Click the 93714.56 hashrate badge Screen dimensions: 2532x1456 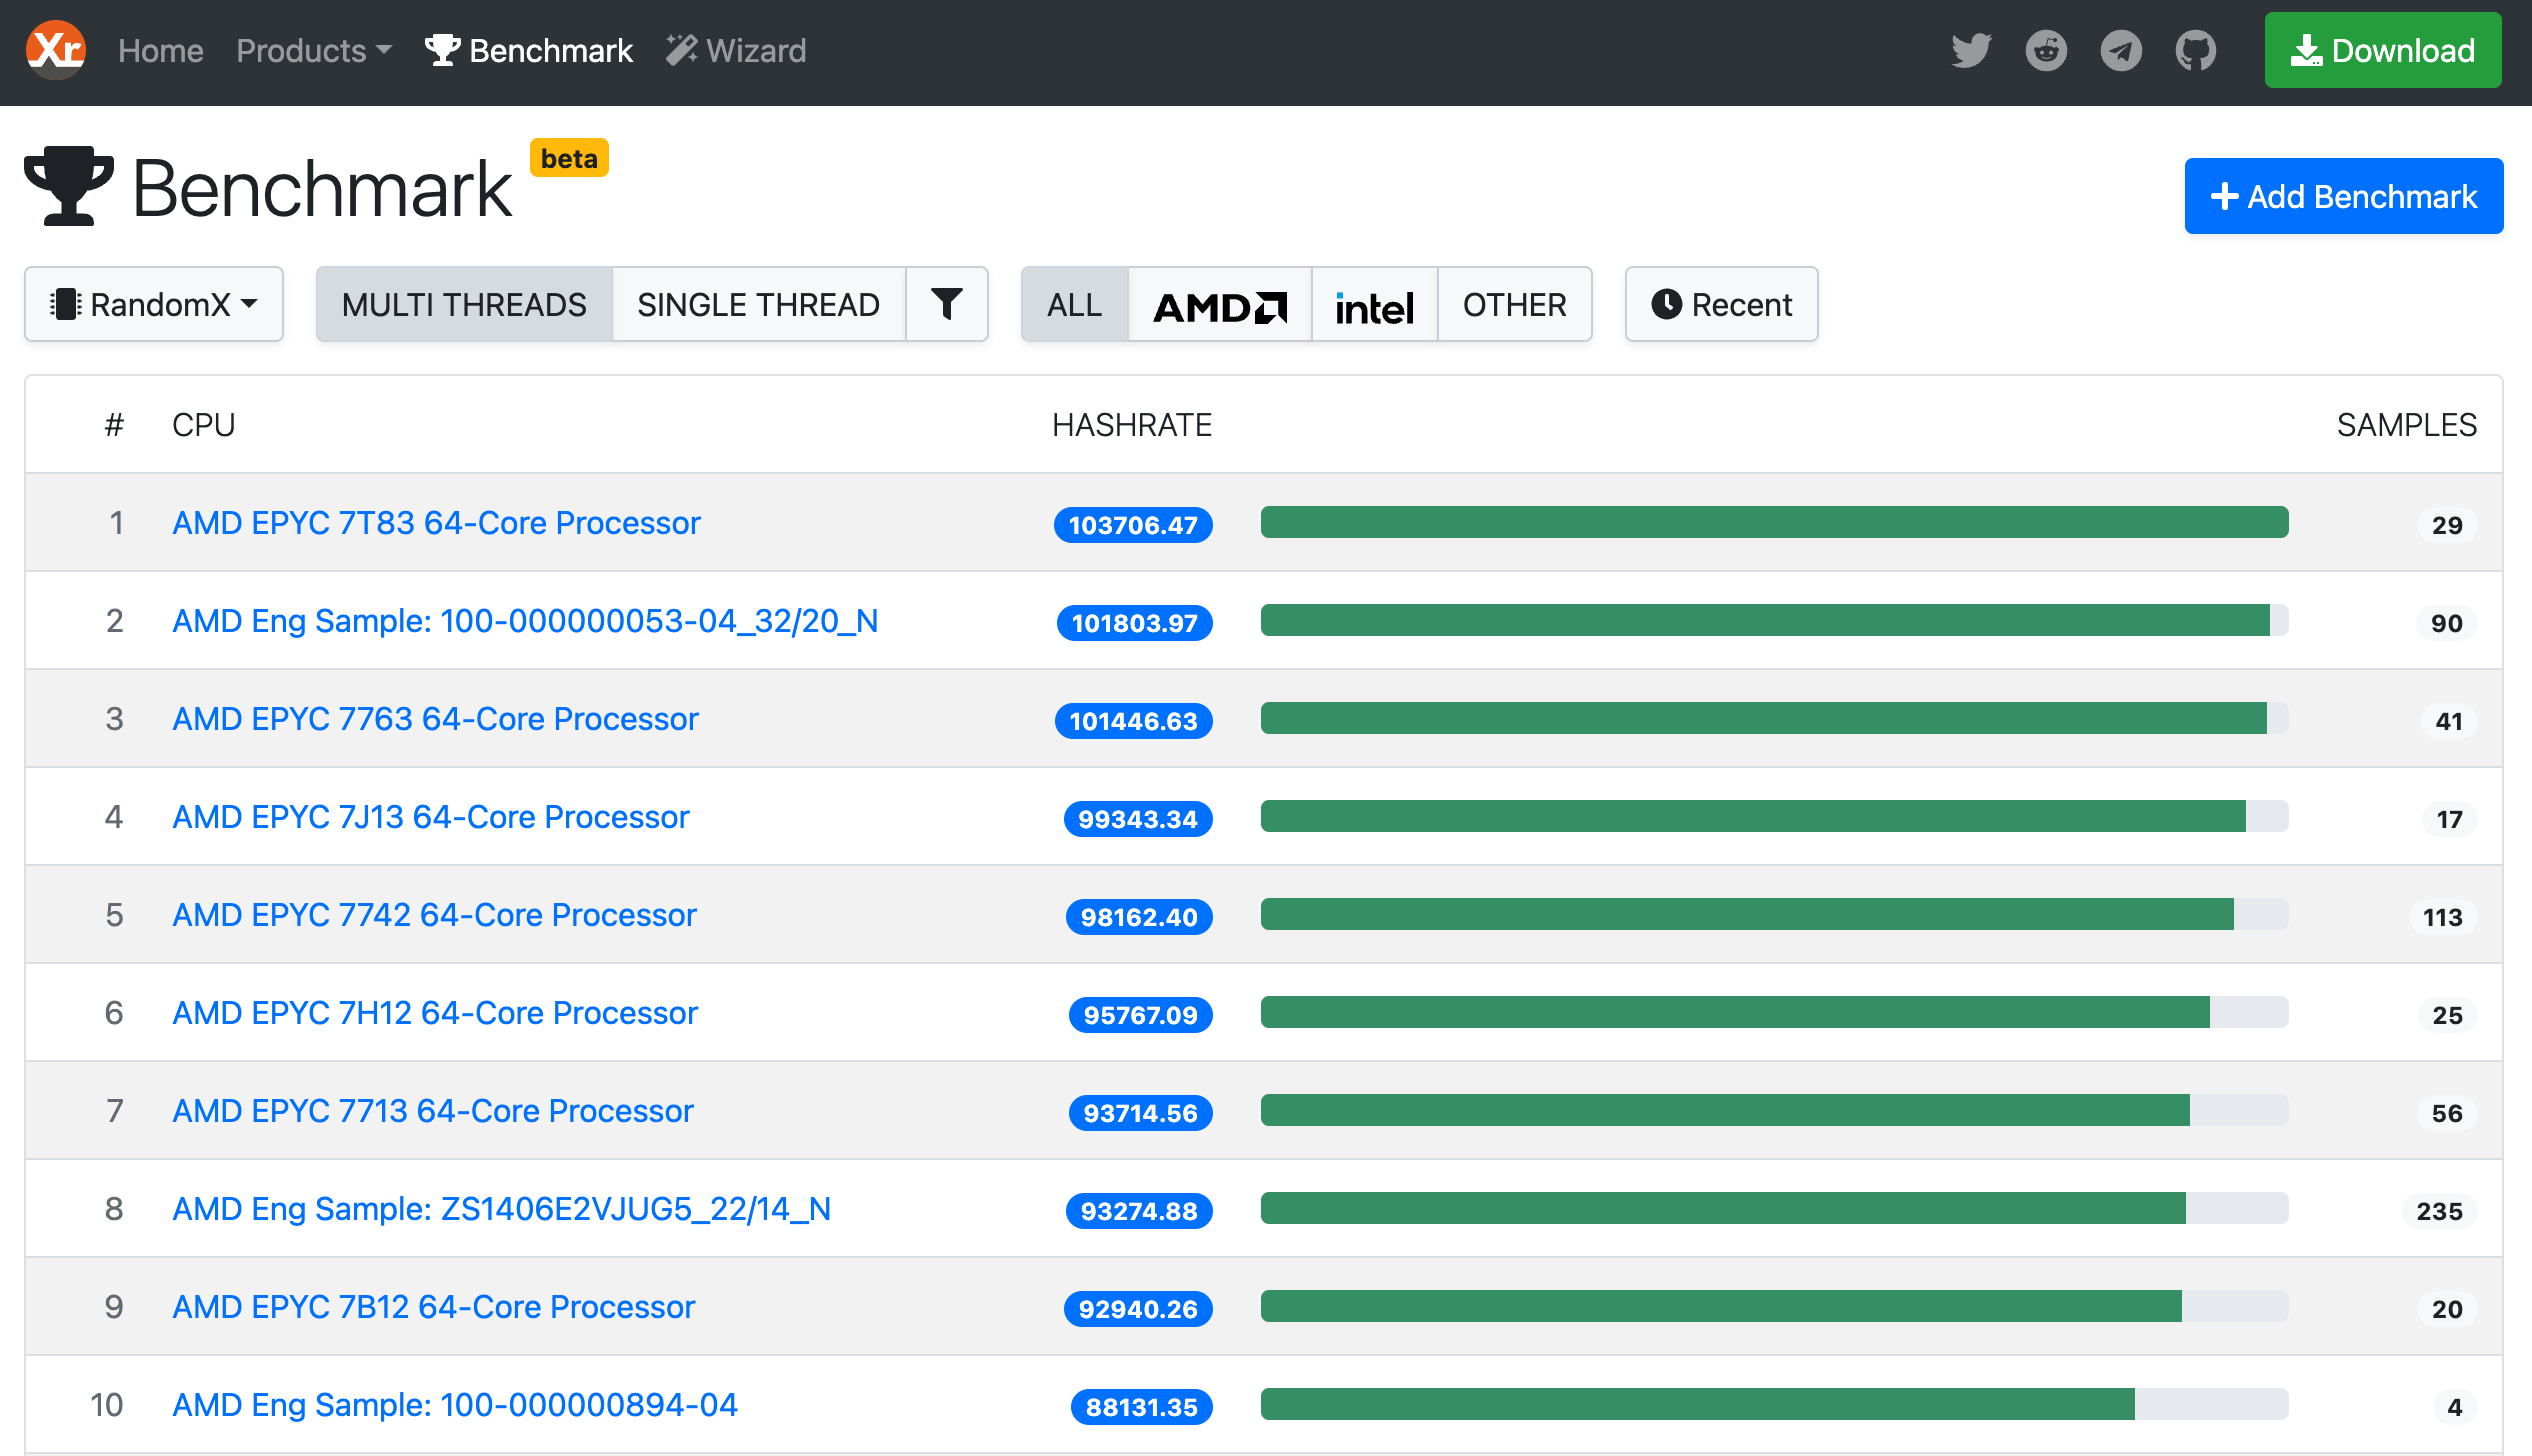(x=1141, y=1113)
